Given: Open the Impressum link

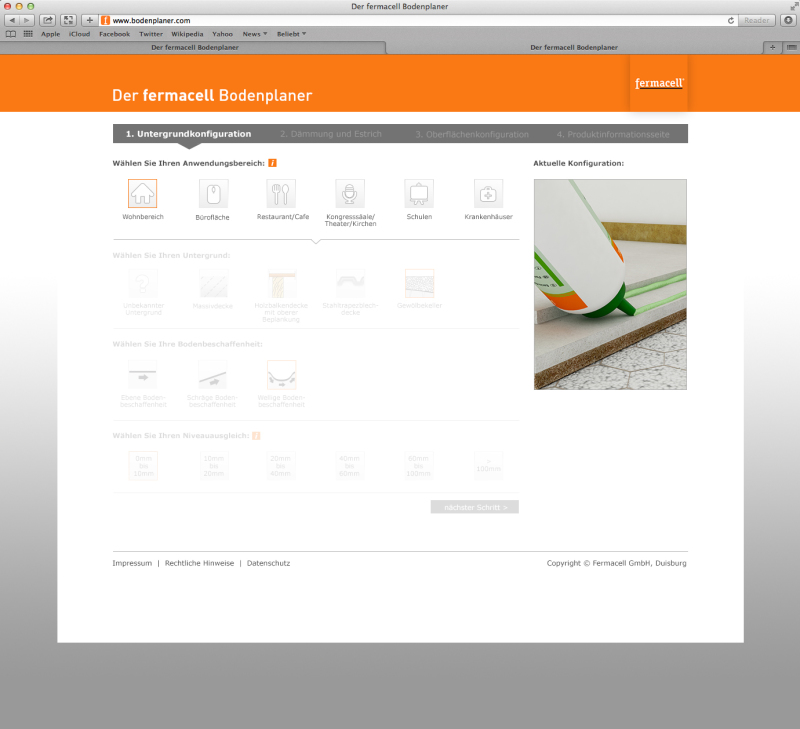Looking at the screenshot, I should tap(132, 563).
